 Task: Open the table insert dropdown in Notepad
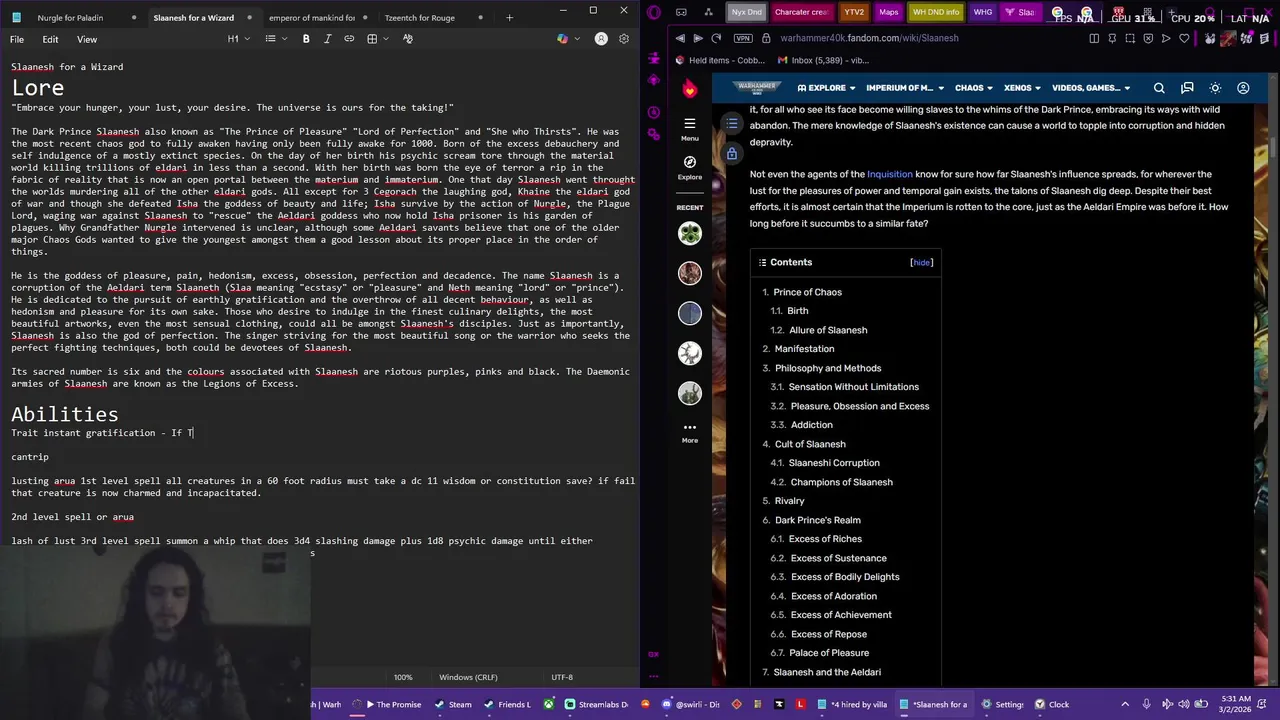point(376,39)
